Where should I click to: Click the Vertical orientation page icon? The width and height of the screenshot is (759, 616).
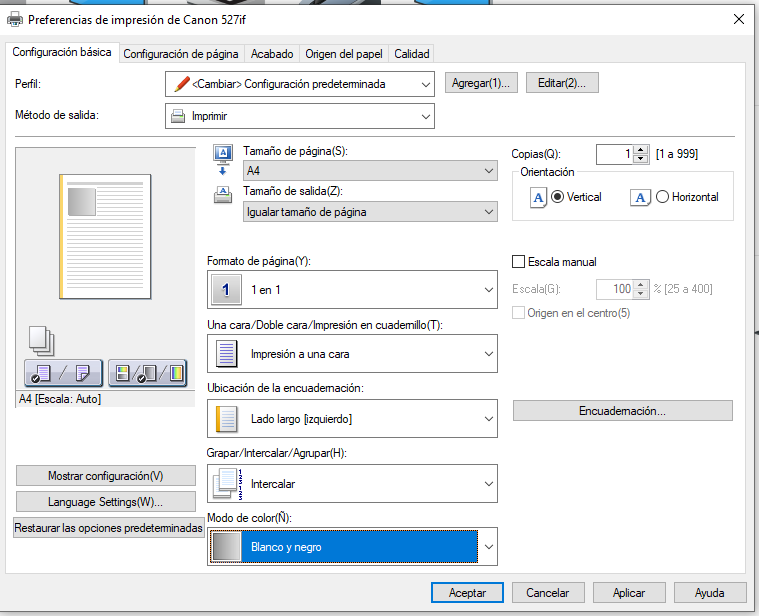point(538,197)
